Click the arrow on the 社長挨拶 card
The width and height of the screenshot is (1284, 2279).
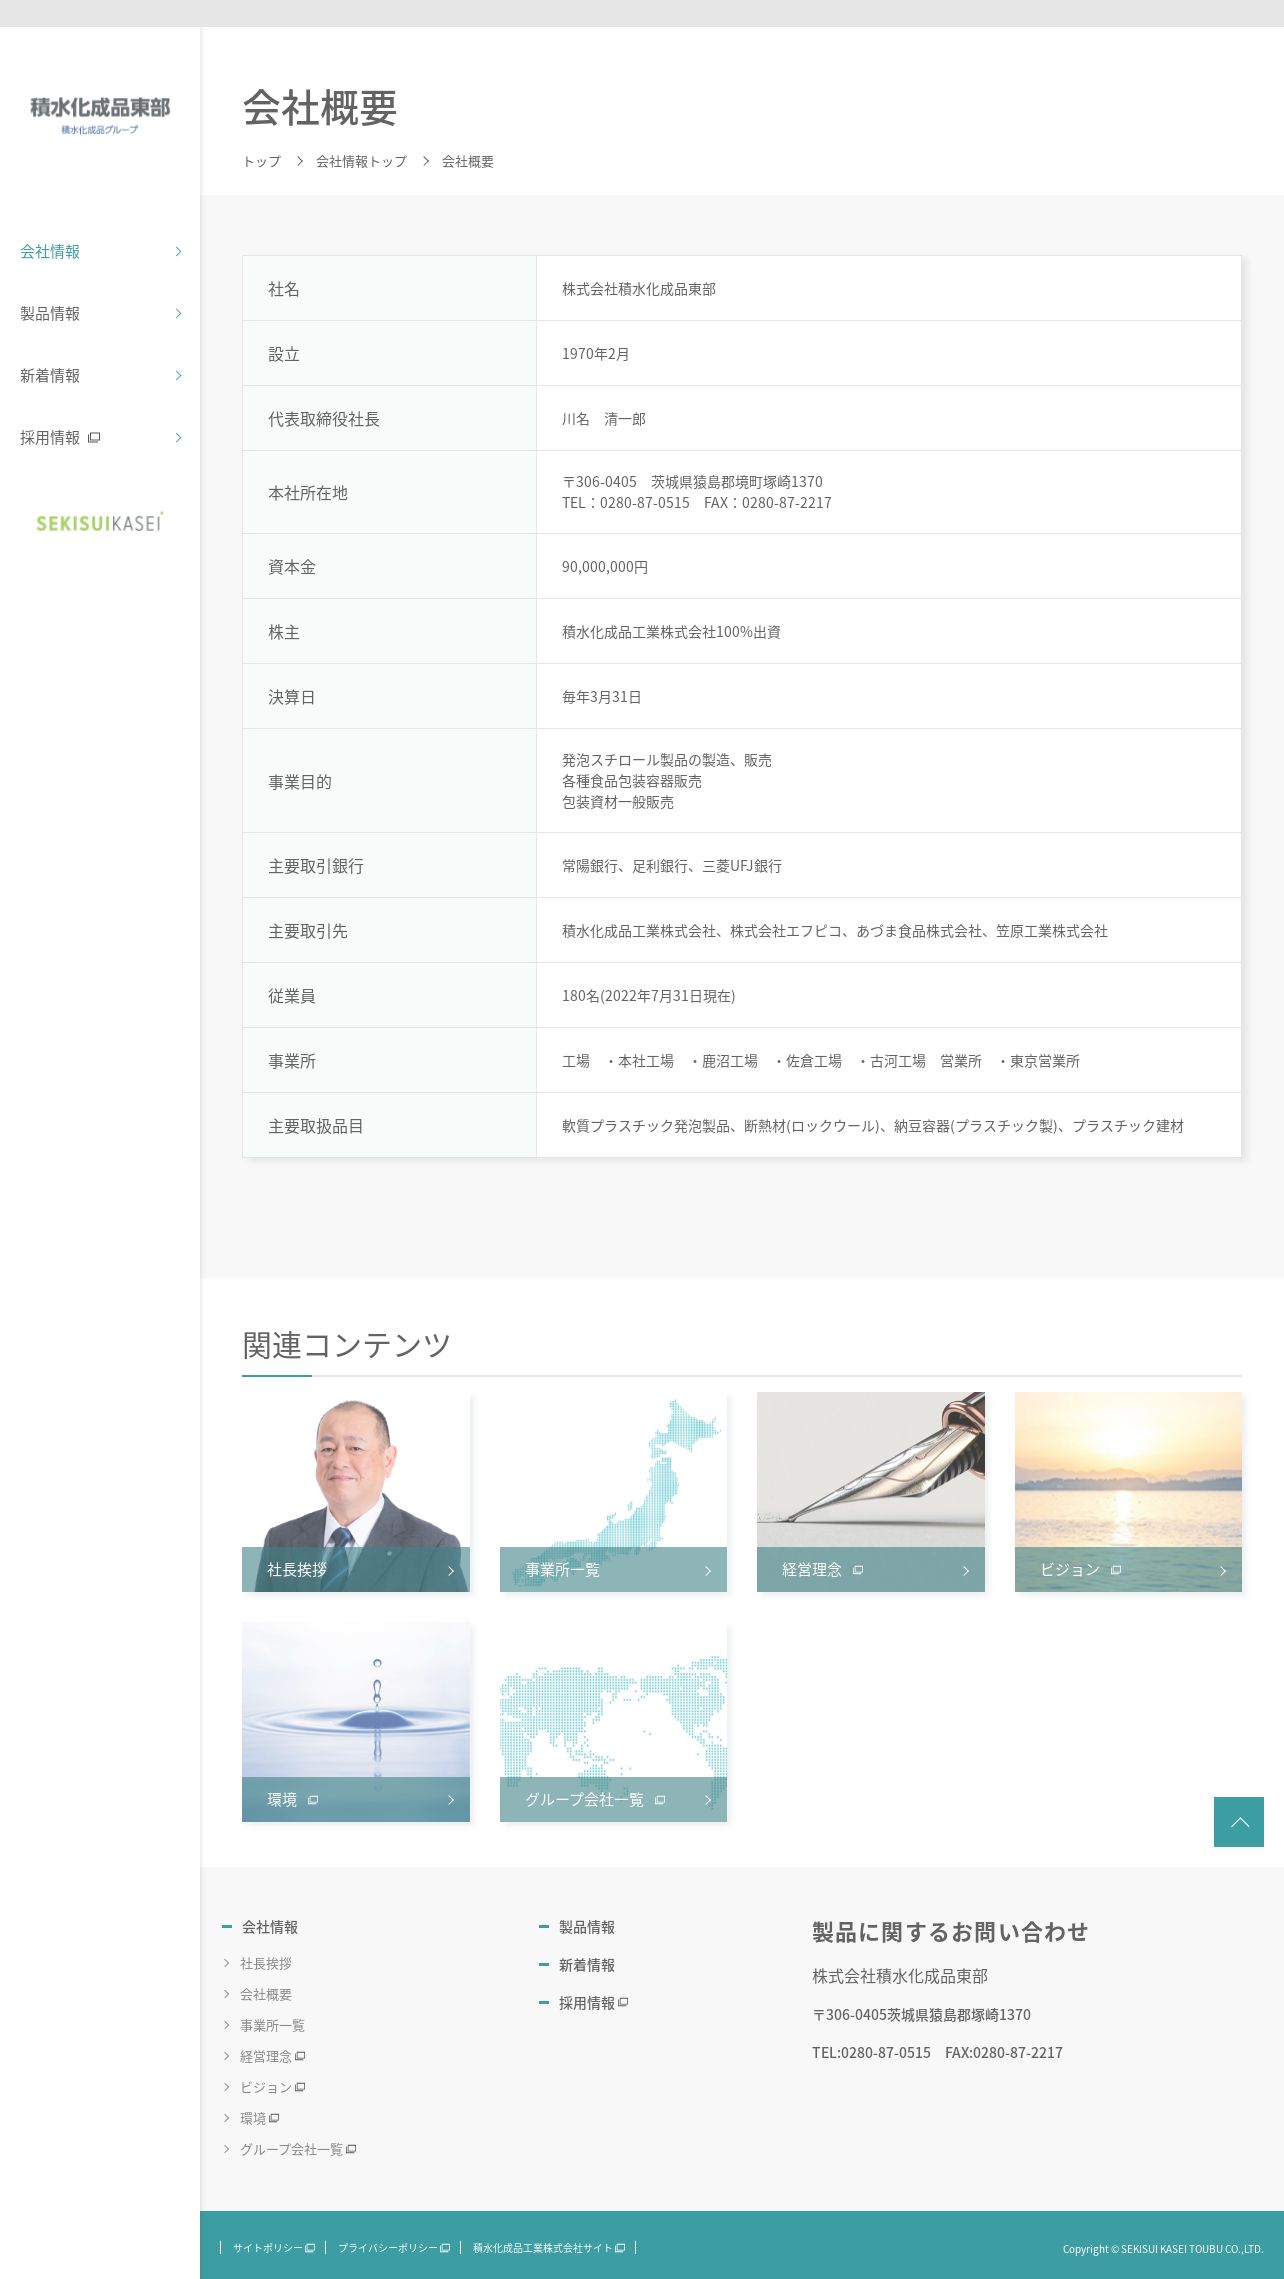[451, 1571]
